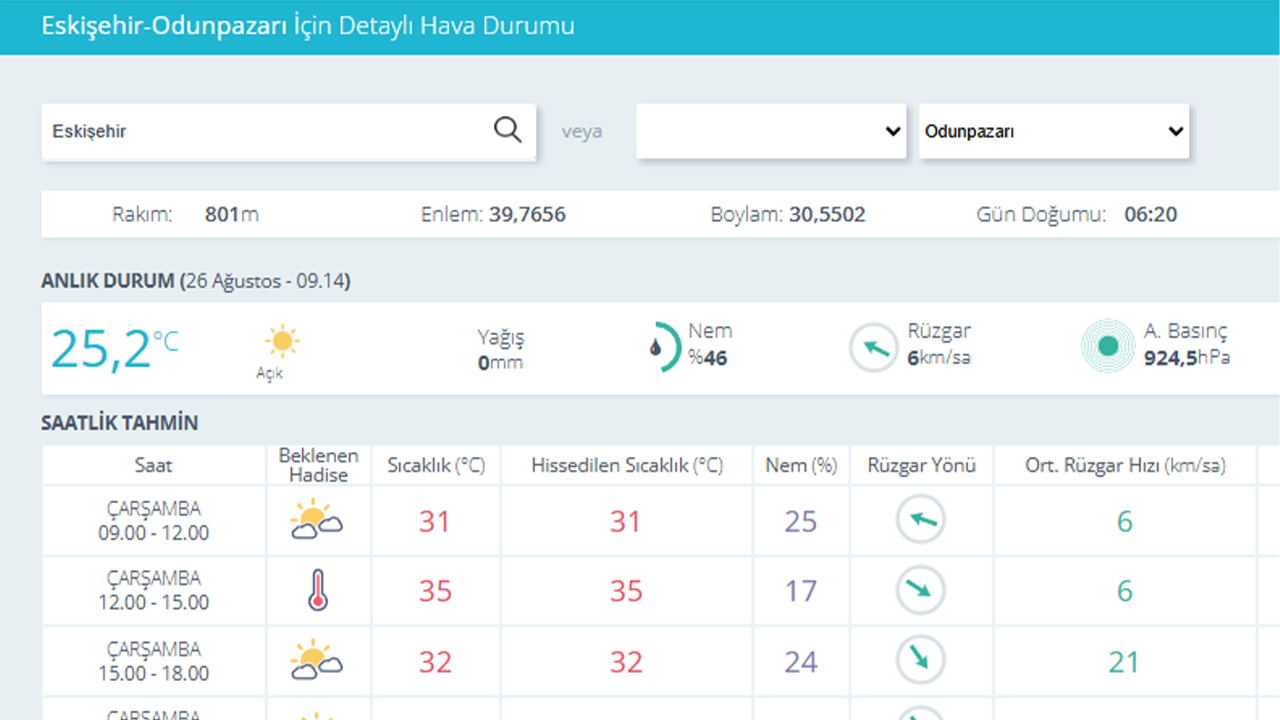This screenshot has width=1280, height=720.
Task: Click the Beklenen Hadise column header
Action: (318, 465)
